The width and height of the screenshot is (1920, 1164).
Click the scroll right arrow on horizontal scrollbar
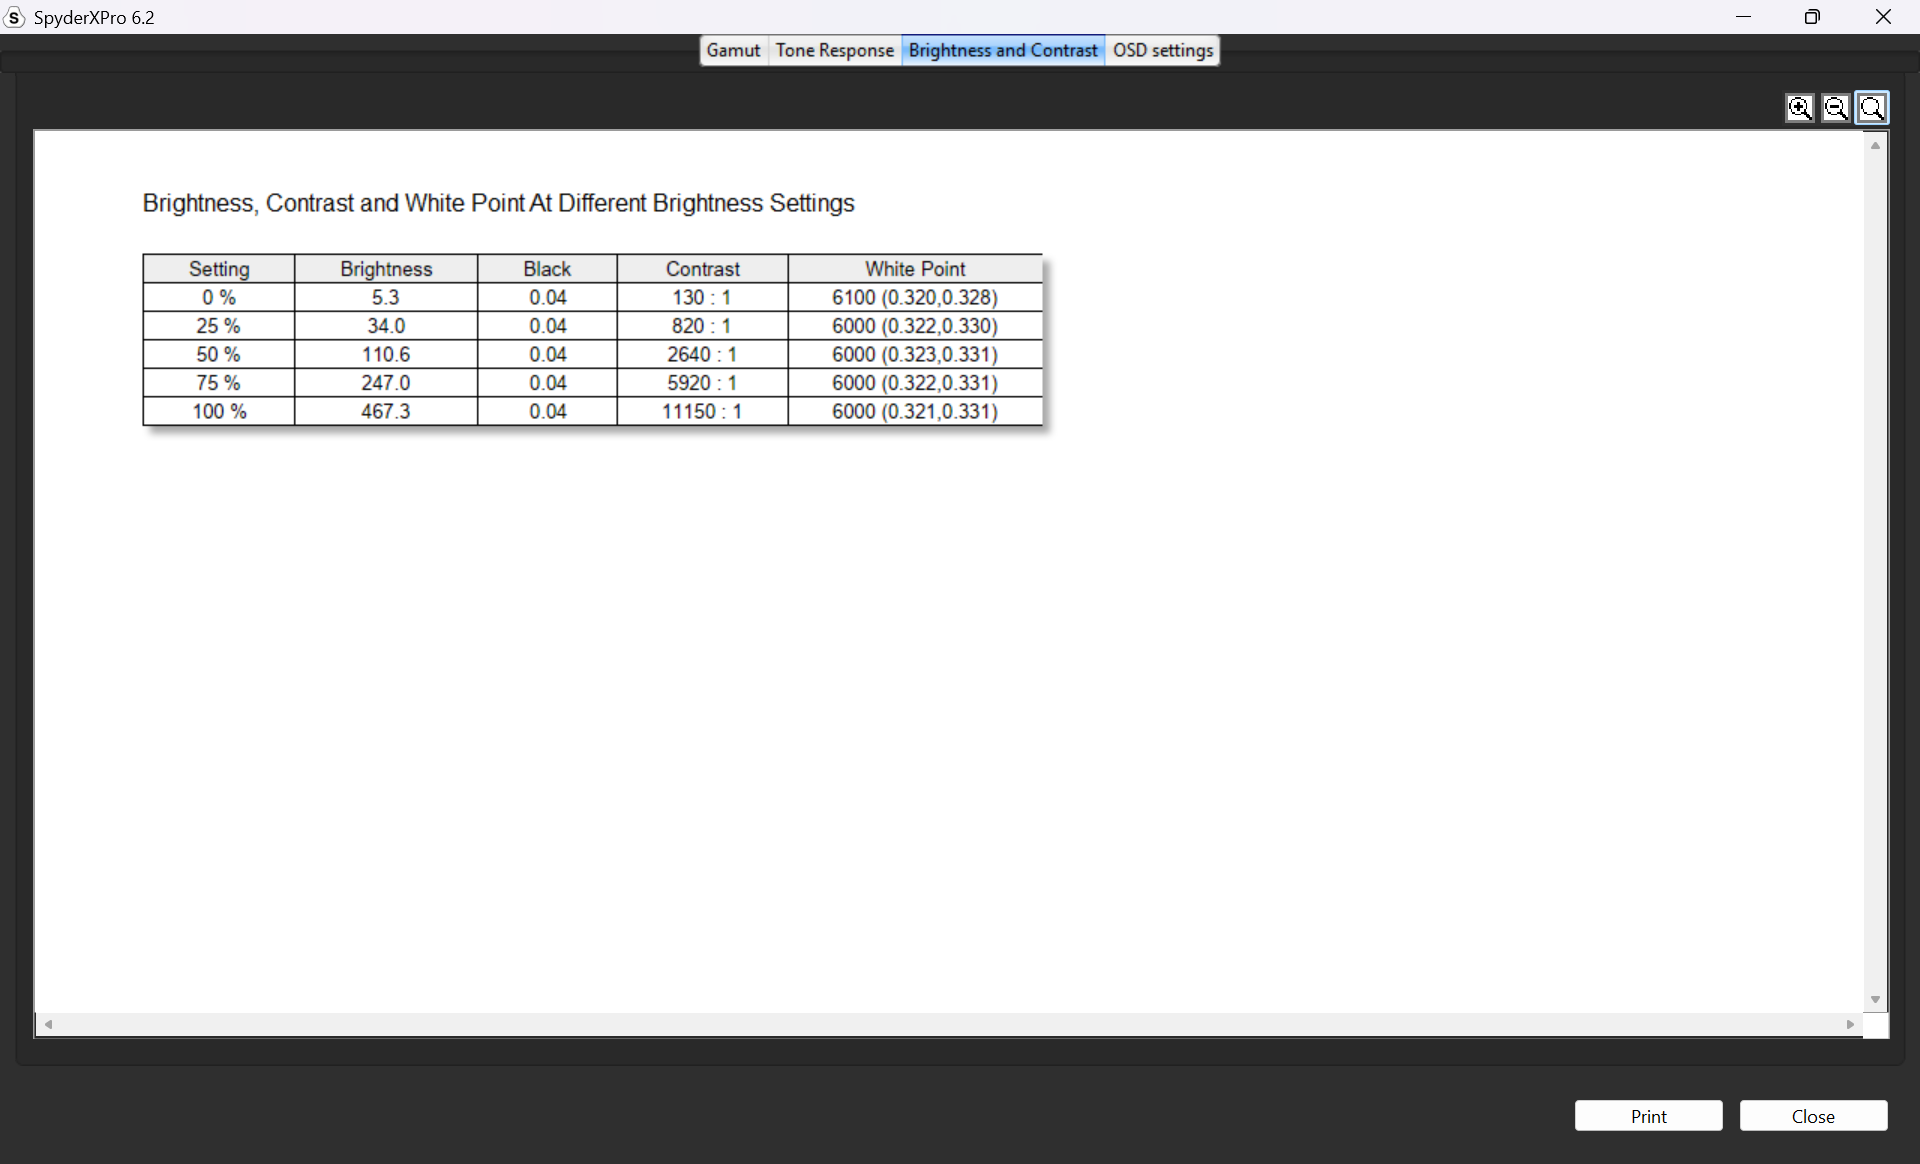click(1850, 1024)
